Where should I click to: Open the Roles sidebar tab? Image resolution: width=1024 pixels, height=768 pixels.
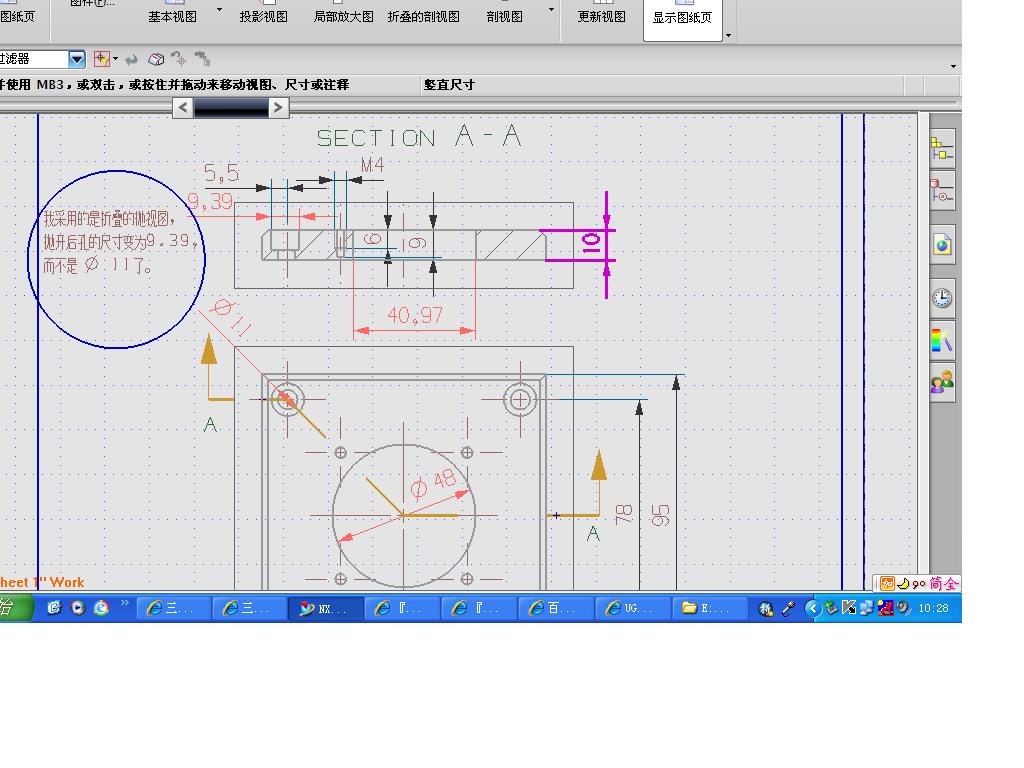942,383
